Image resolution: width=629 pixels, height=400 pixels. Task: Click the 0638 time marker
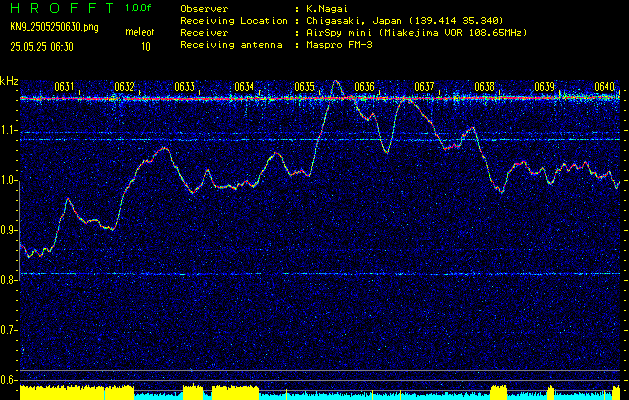484,87
